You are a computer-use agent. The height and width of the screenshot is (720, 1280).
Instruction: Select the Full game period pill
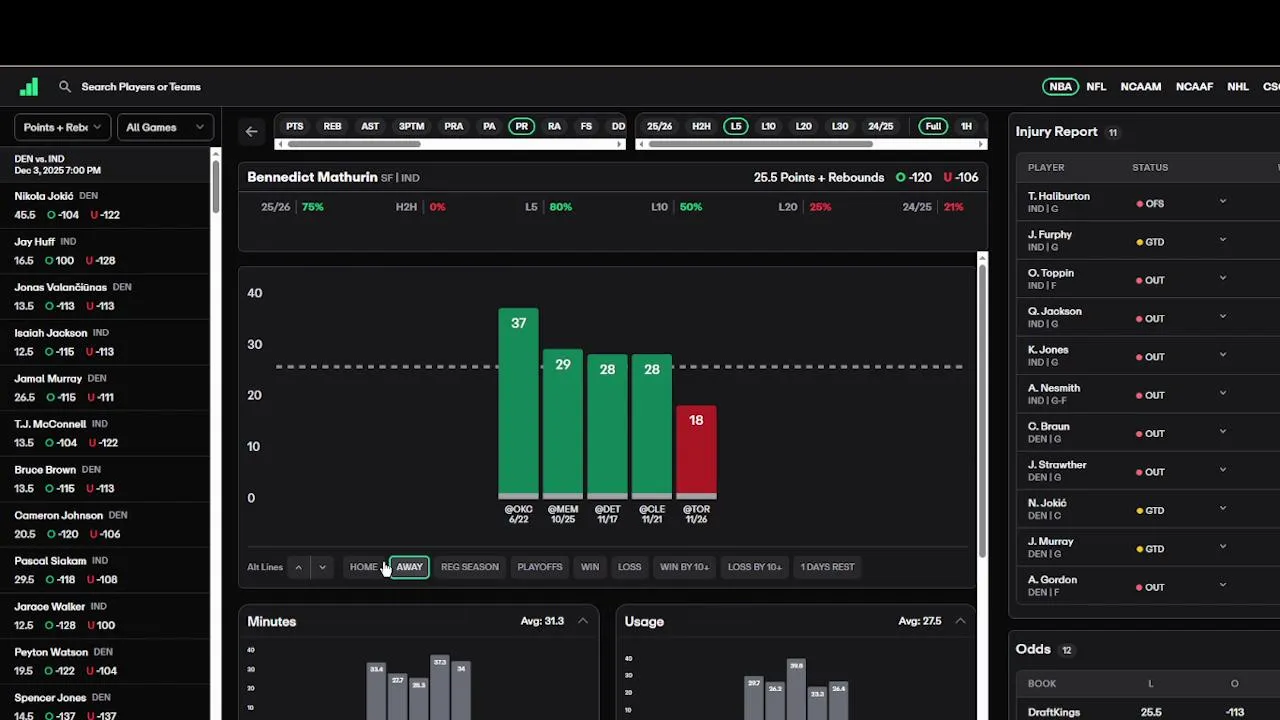pyautogui.click(x=933, y=126)
